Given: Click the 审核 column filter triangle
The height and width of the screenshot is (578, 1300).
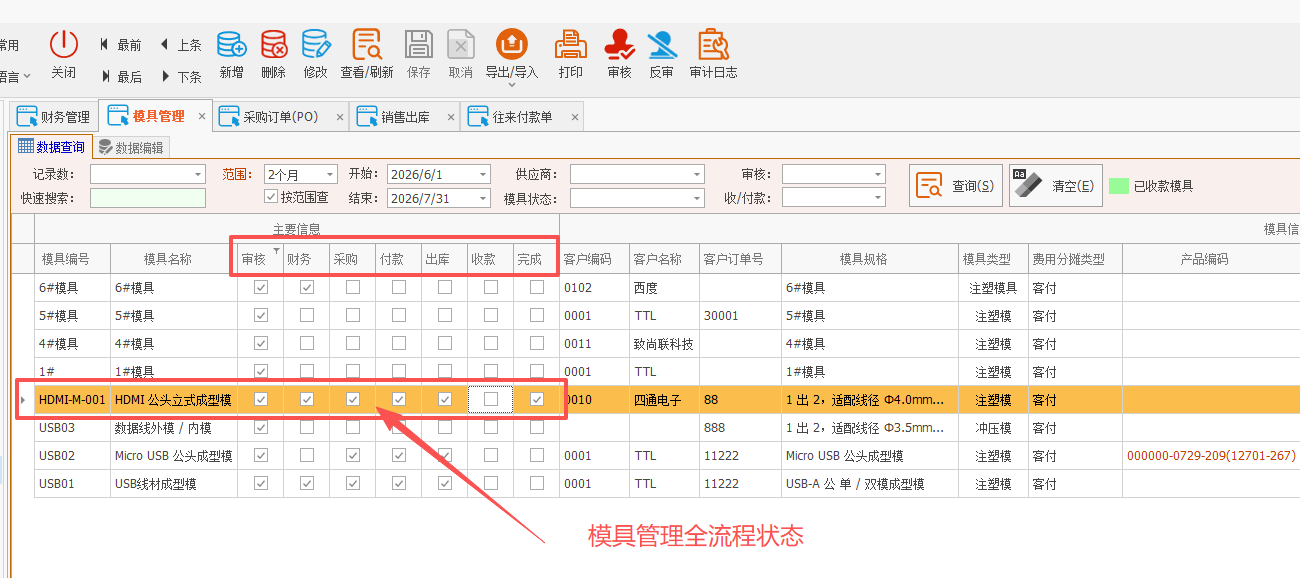Looking at the screenshot, I should pyautogui.click(x=277, y=250).
